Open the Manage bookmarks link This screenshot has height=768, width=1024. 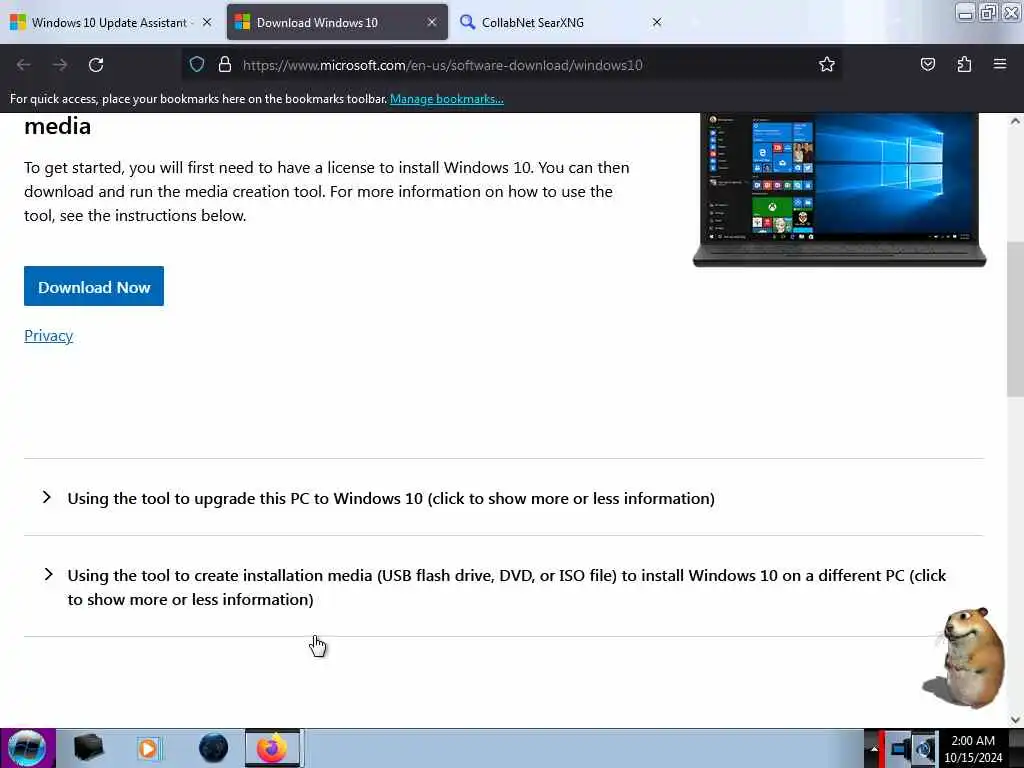447,99
